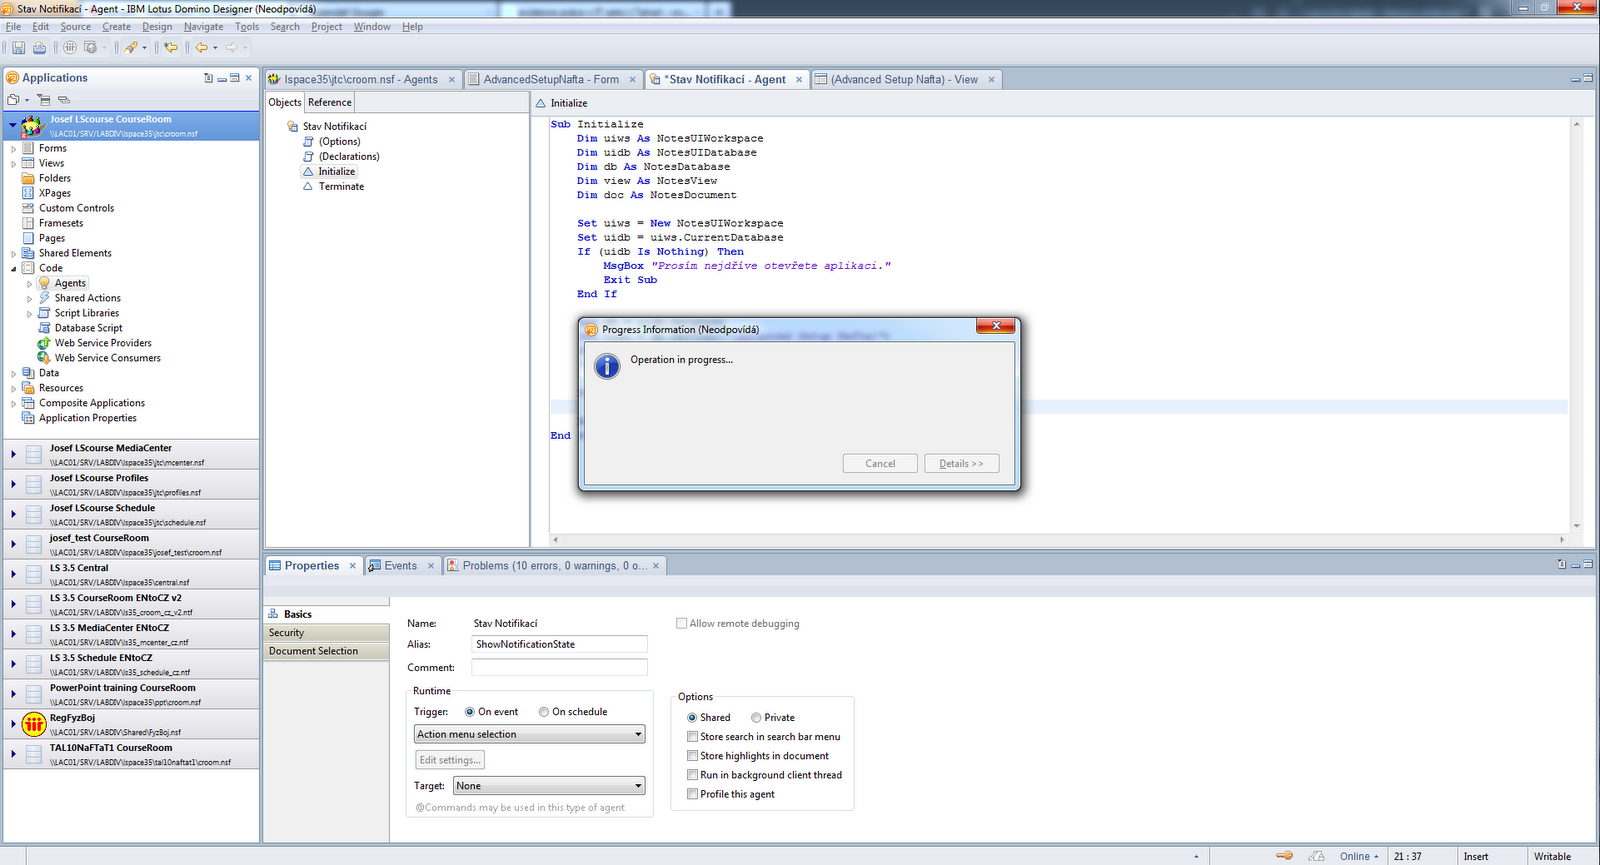
Task: Click the security lock icon in status bar
Action: point(1317,856)
